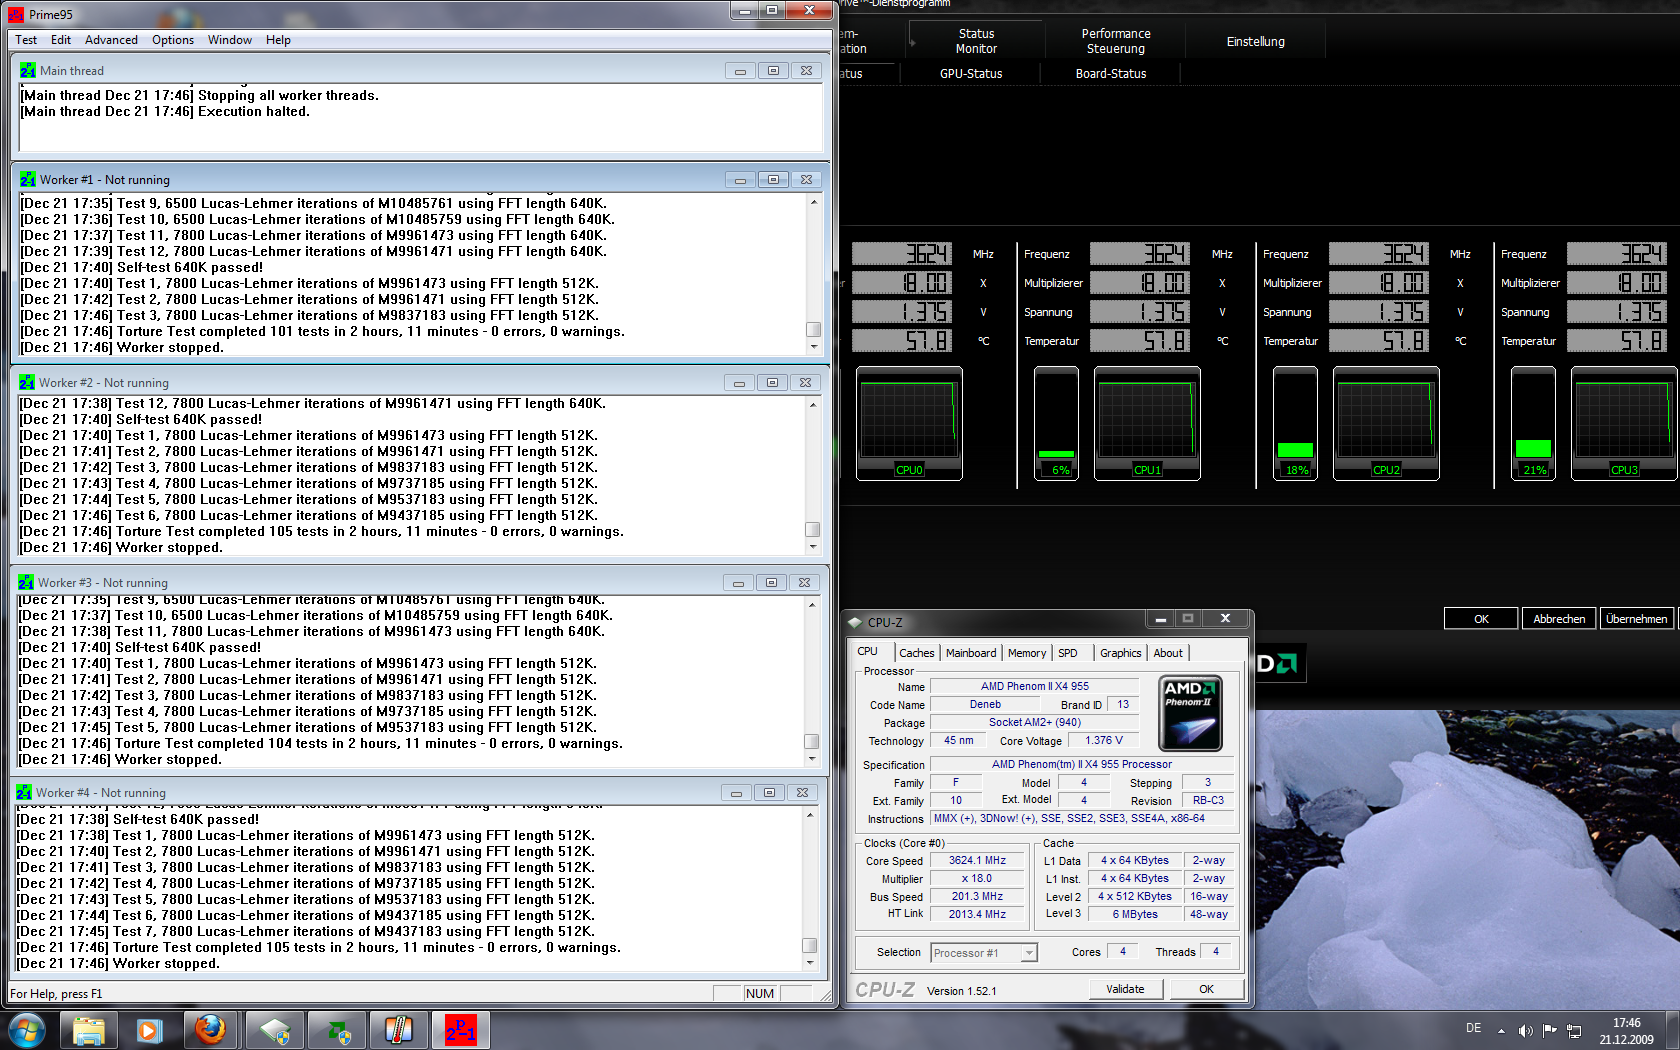1680x1050 pixels.
Task: Click the Prime95 title bar icon
Action: click(x=16, y=14)
